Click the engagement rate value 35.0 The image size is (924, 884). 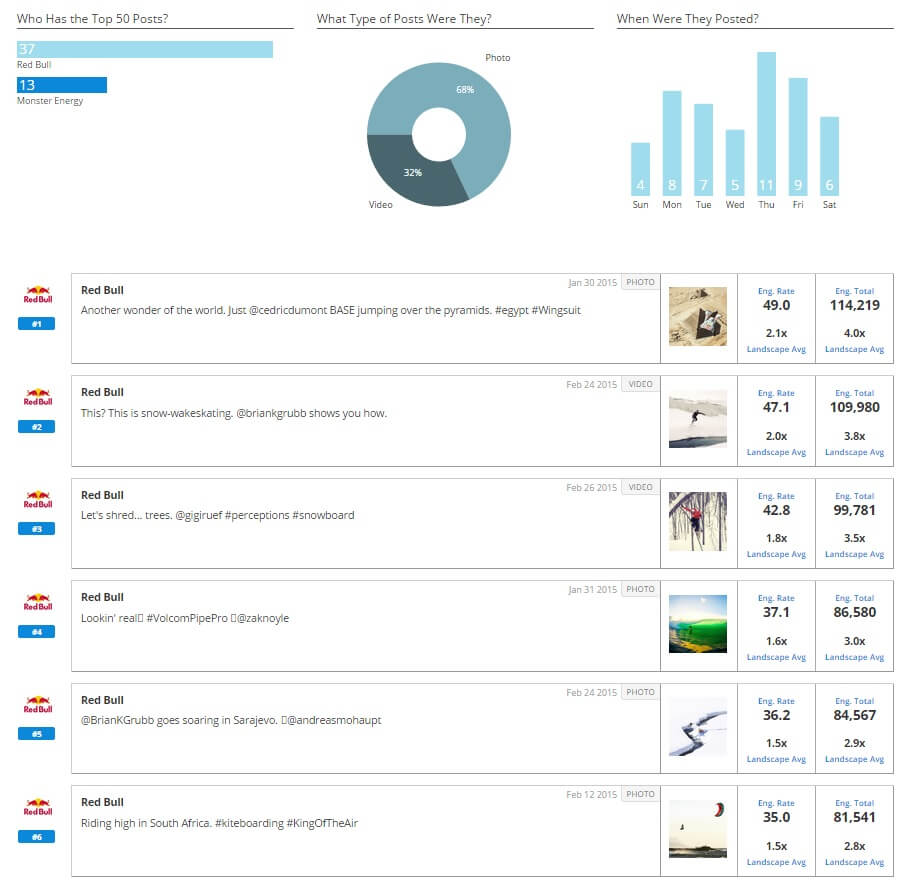[x=776, y=817]
